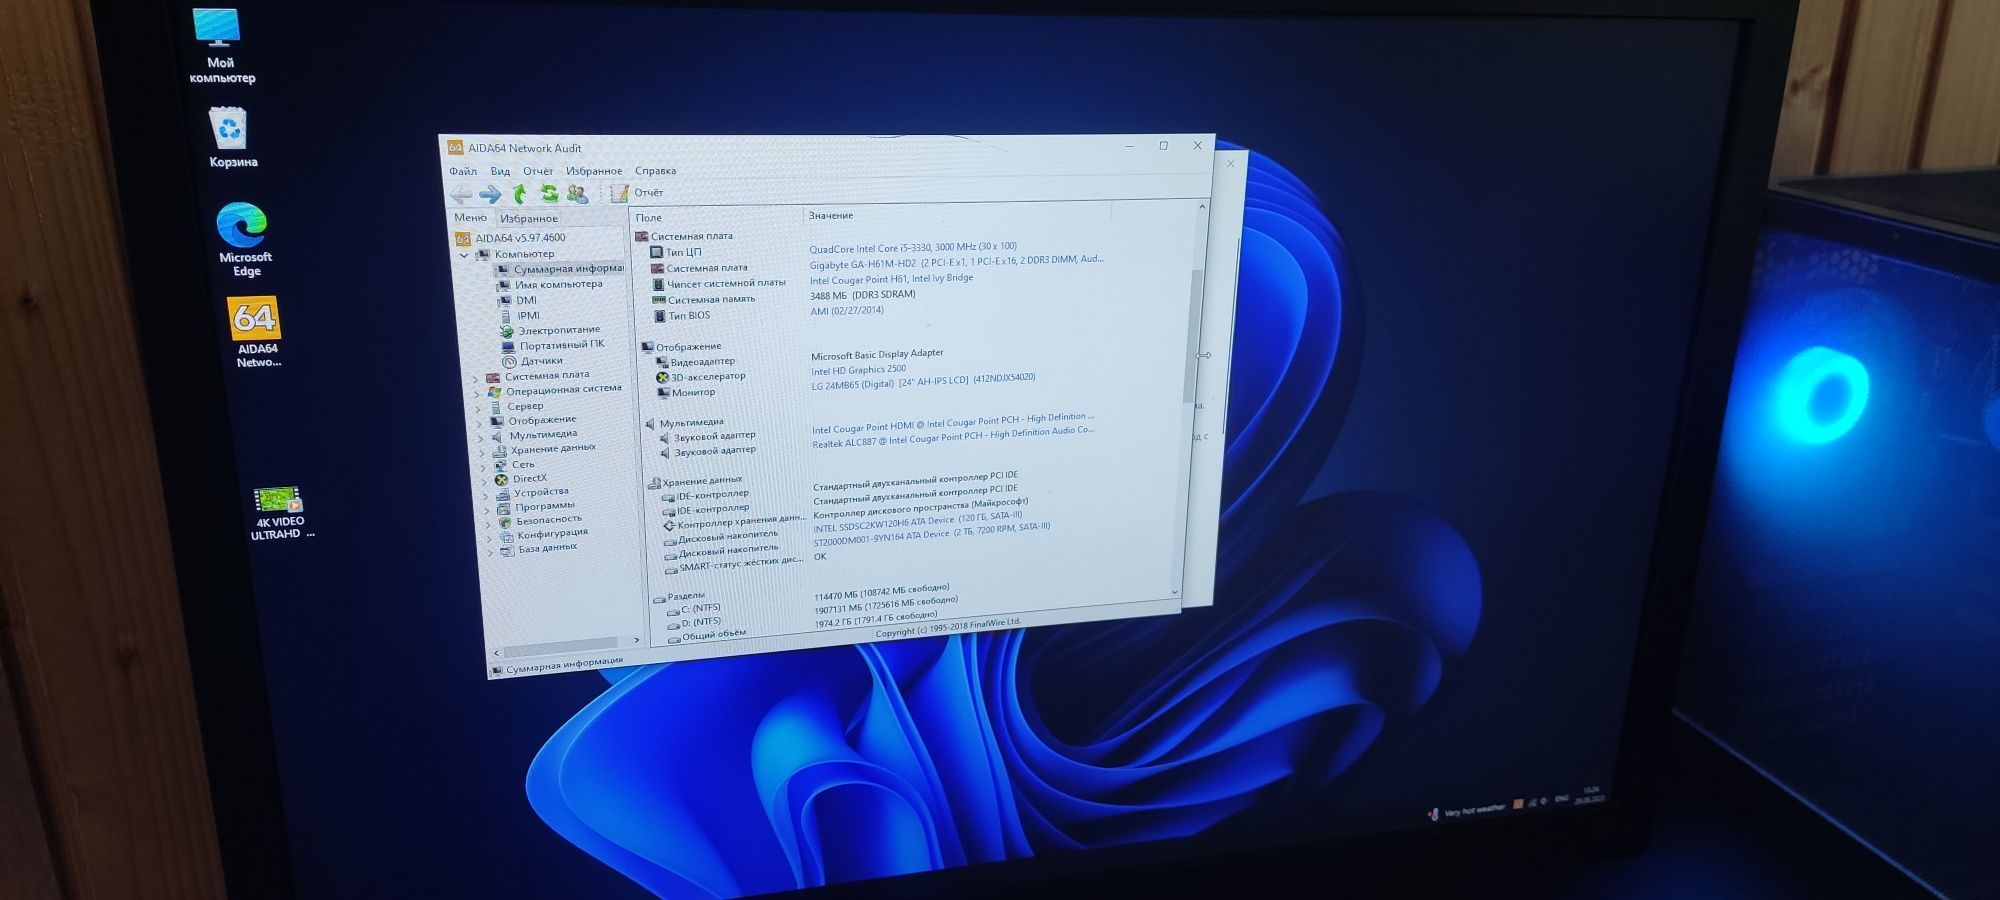Expand the Хранение данных tree node
Viewport: 2000px width, 900px height.
click(x=483, y=452)
